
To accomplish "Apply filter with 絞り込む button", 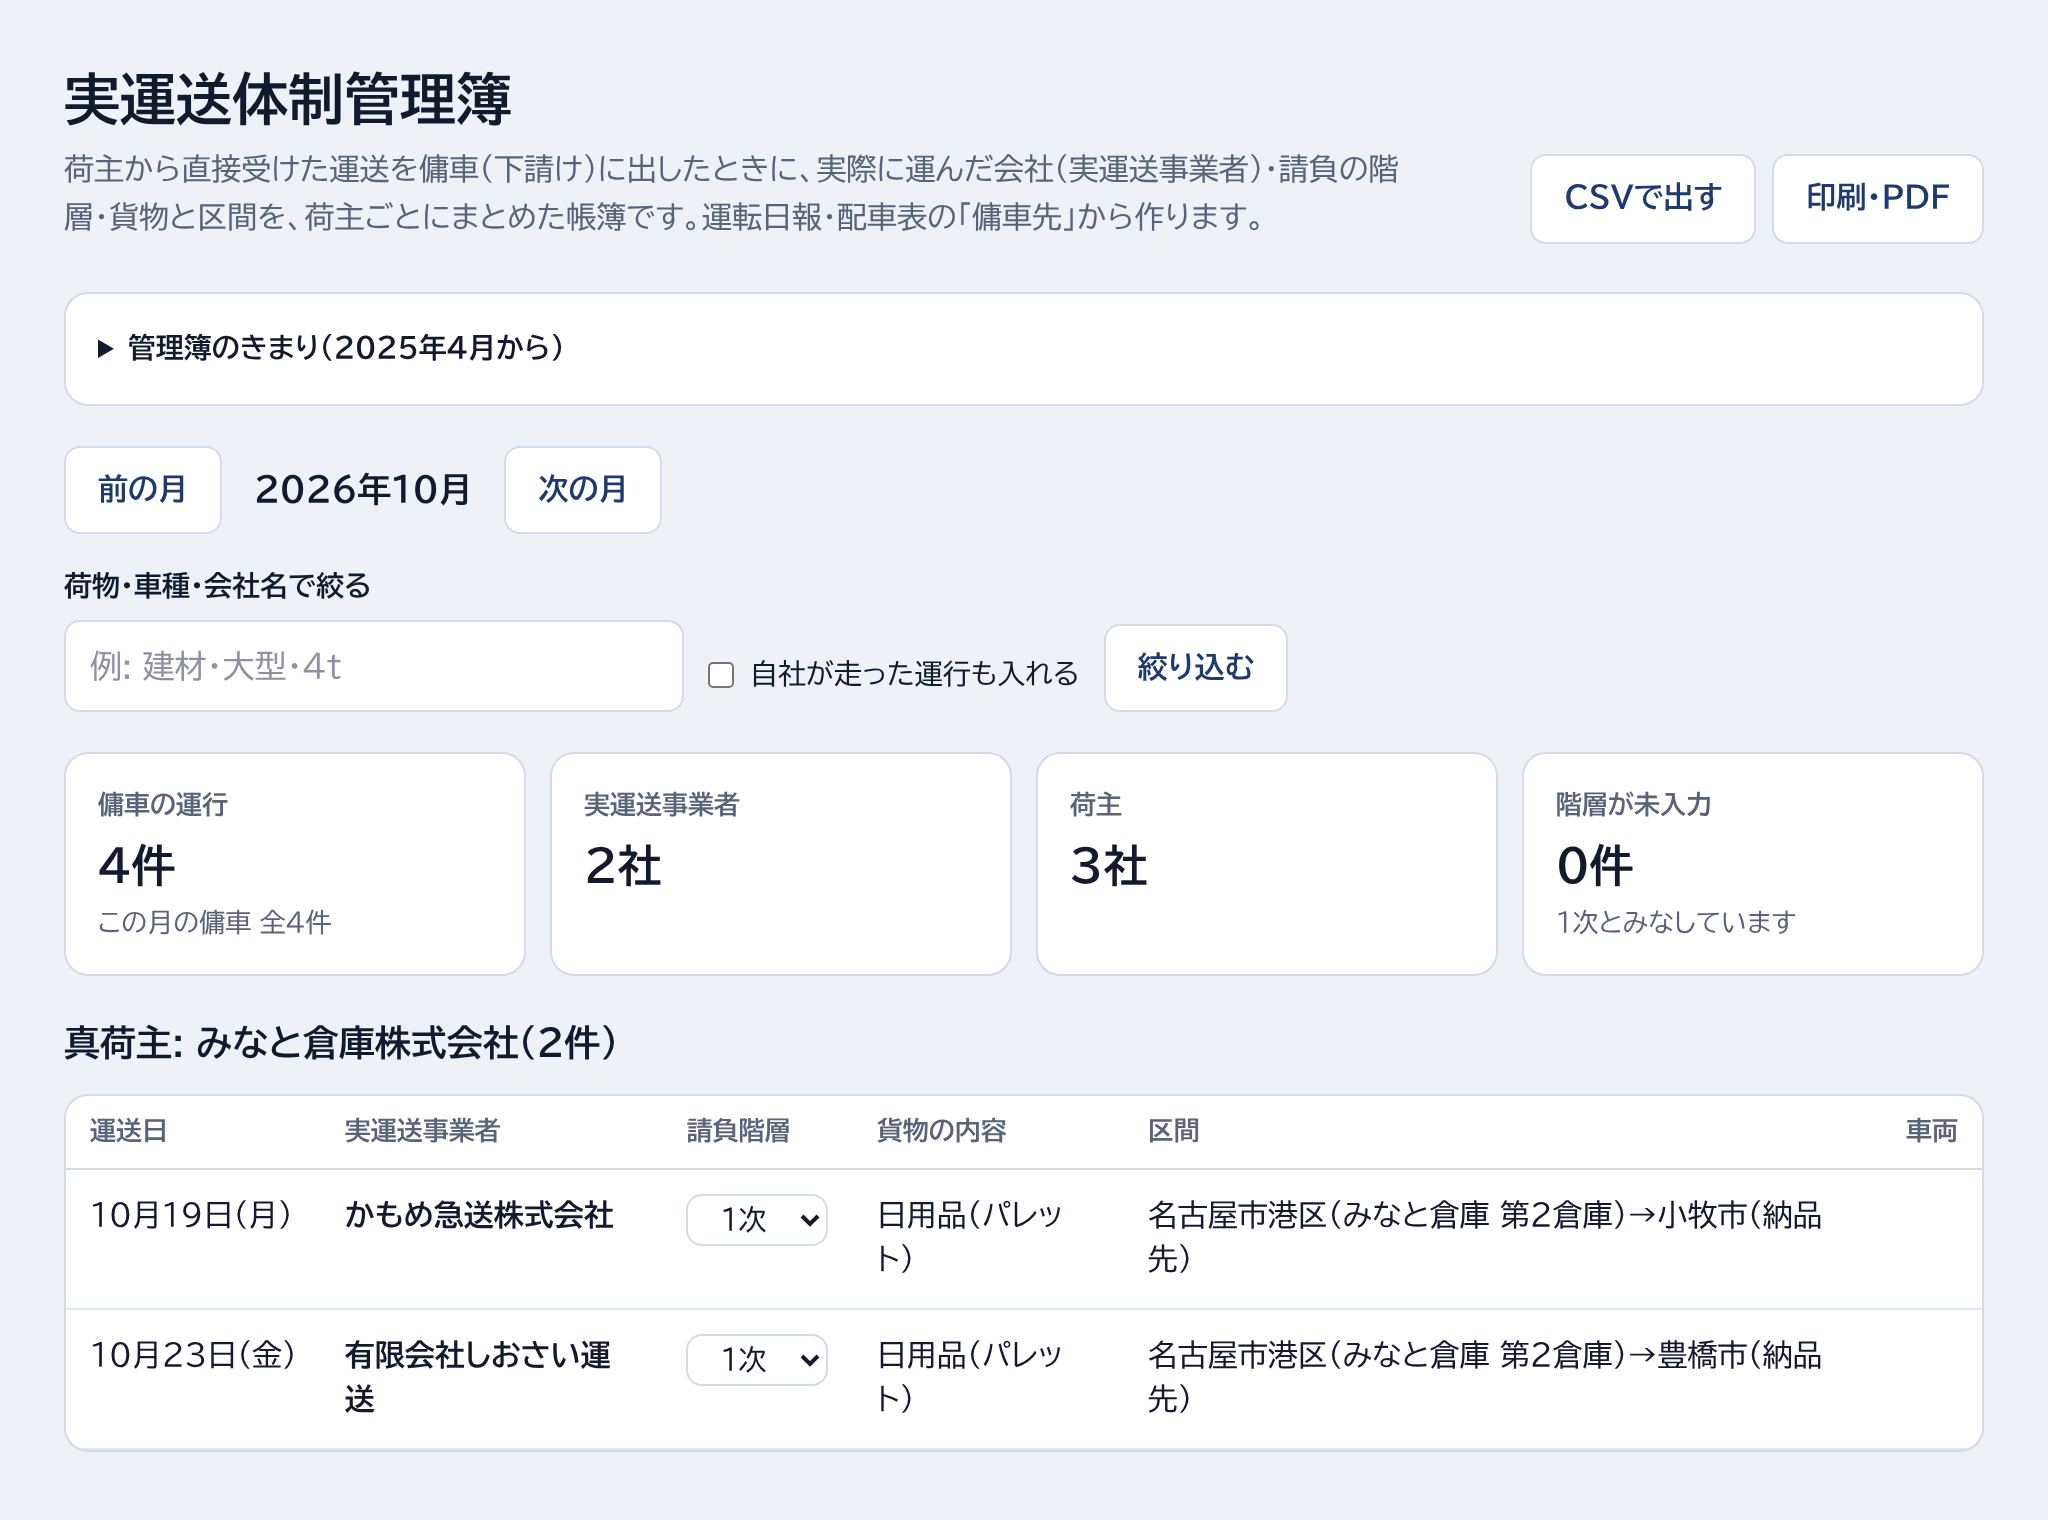I will pyautogui.click(x=1195, y=668).
